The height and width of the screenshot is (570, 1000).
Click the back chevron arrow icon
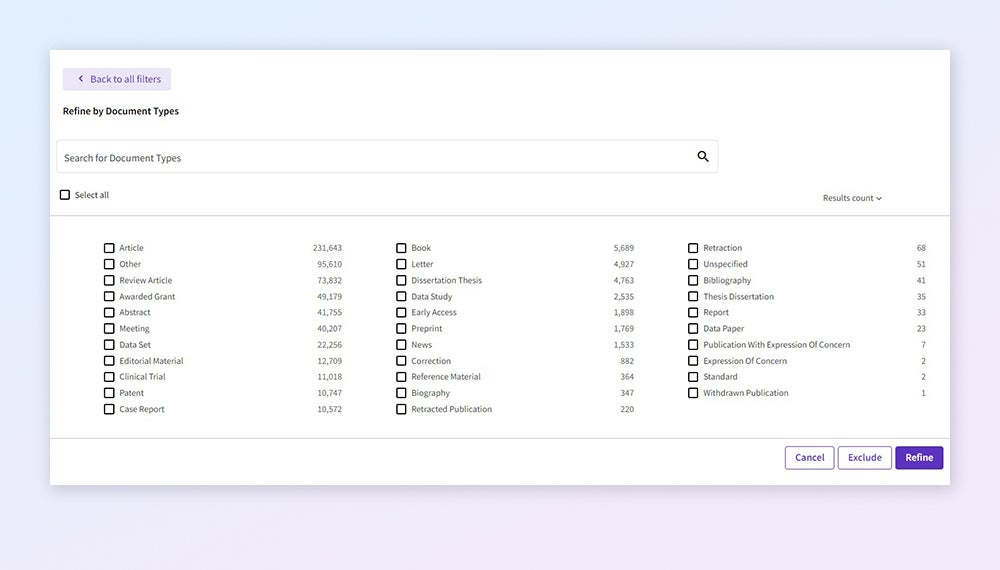coord(80,79)
